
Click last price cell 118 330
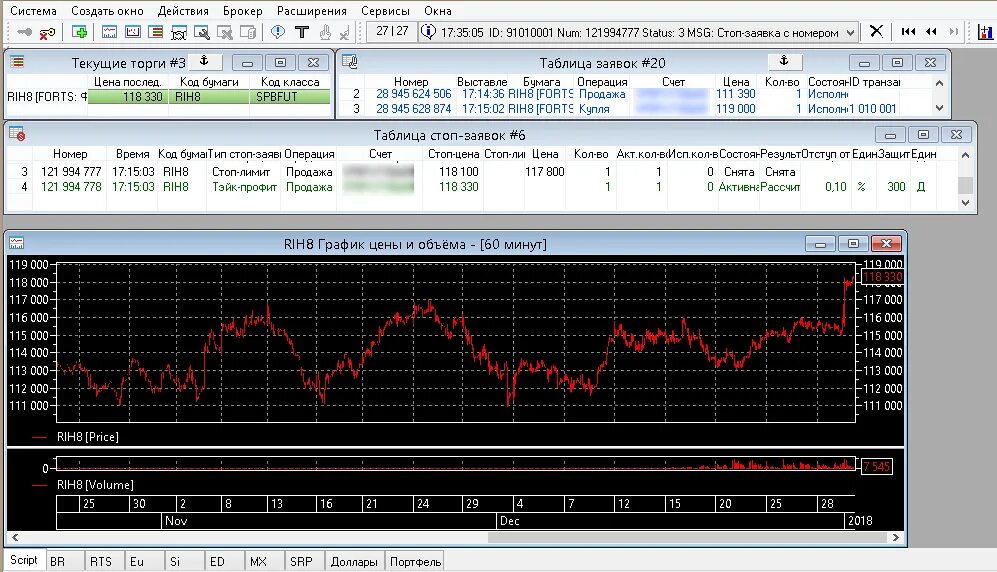tap(127, 97)
